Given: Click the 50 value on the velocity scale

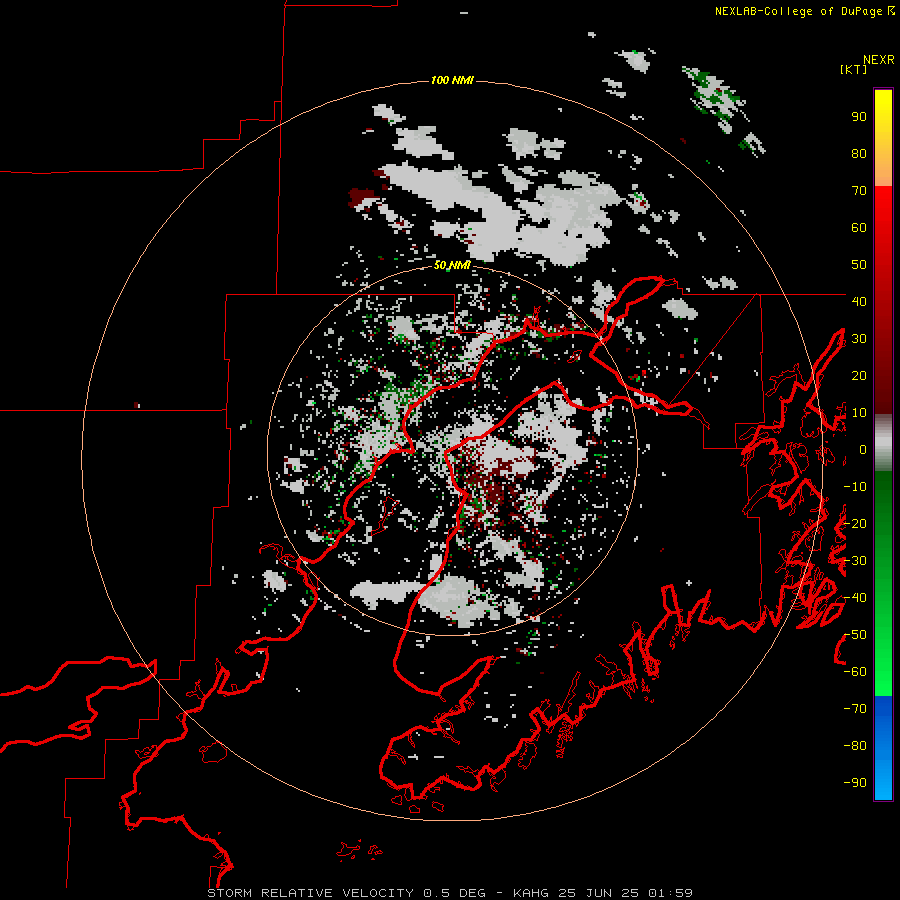Looking at the screenshot, I should click(859, 265).
